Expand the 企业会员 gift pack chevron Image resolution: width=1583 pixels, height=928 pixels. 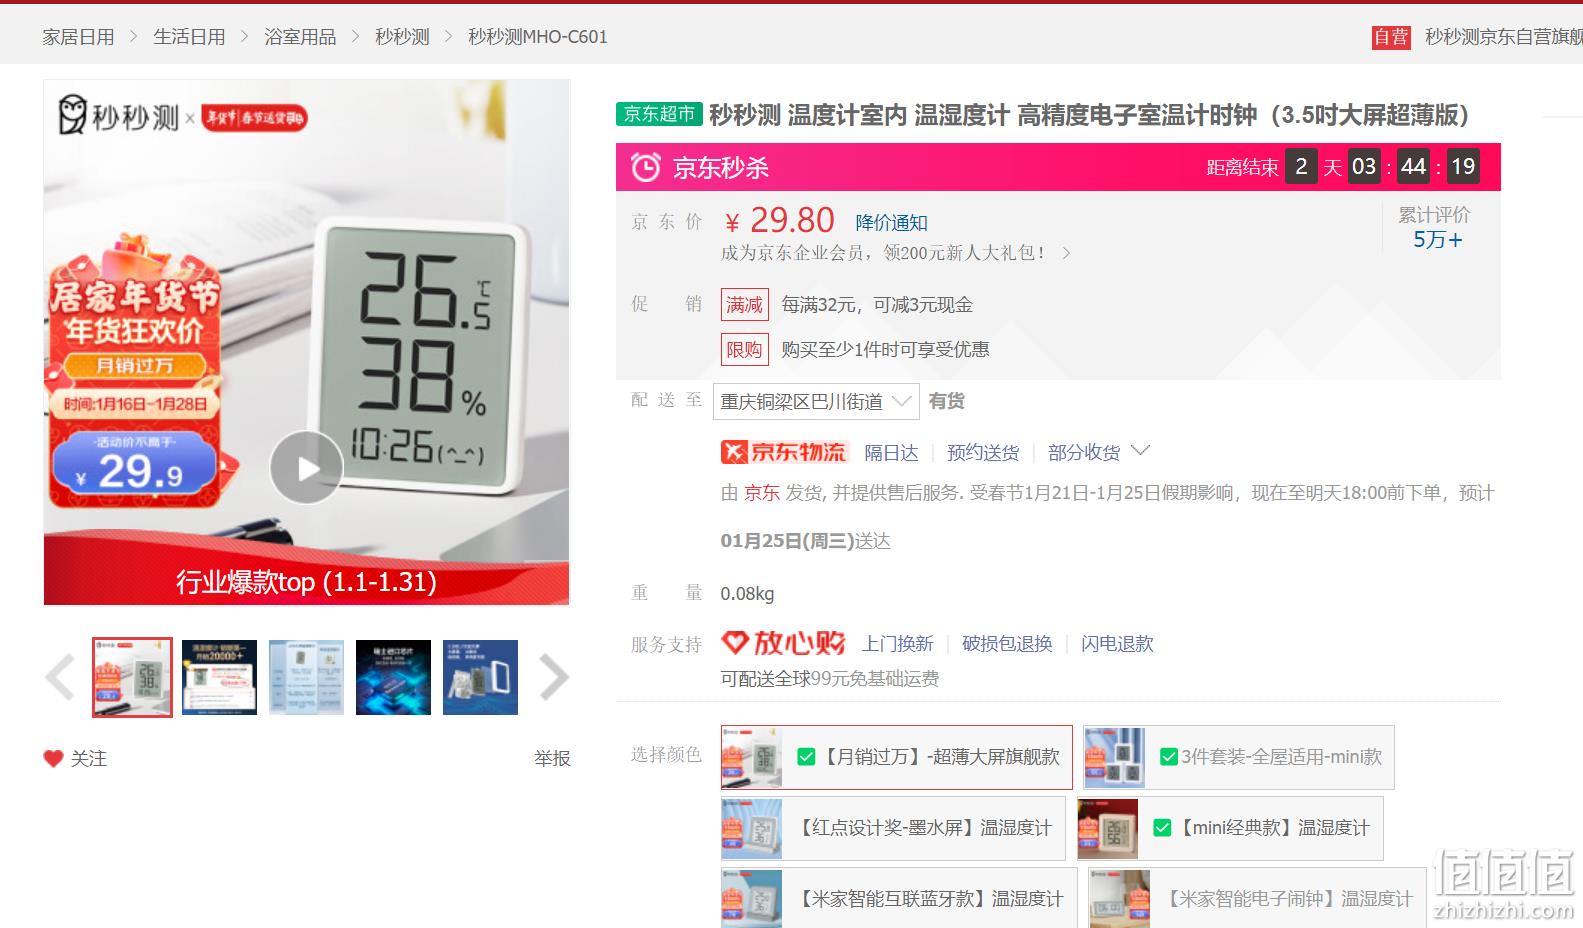pos(1066,253)
